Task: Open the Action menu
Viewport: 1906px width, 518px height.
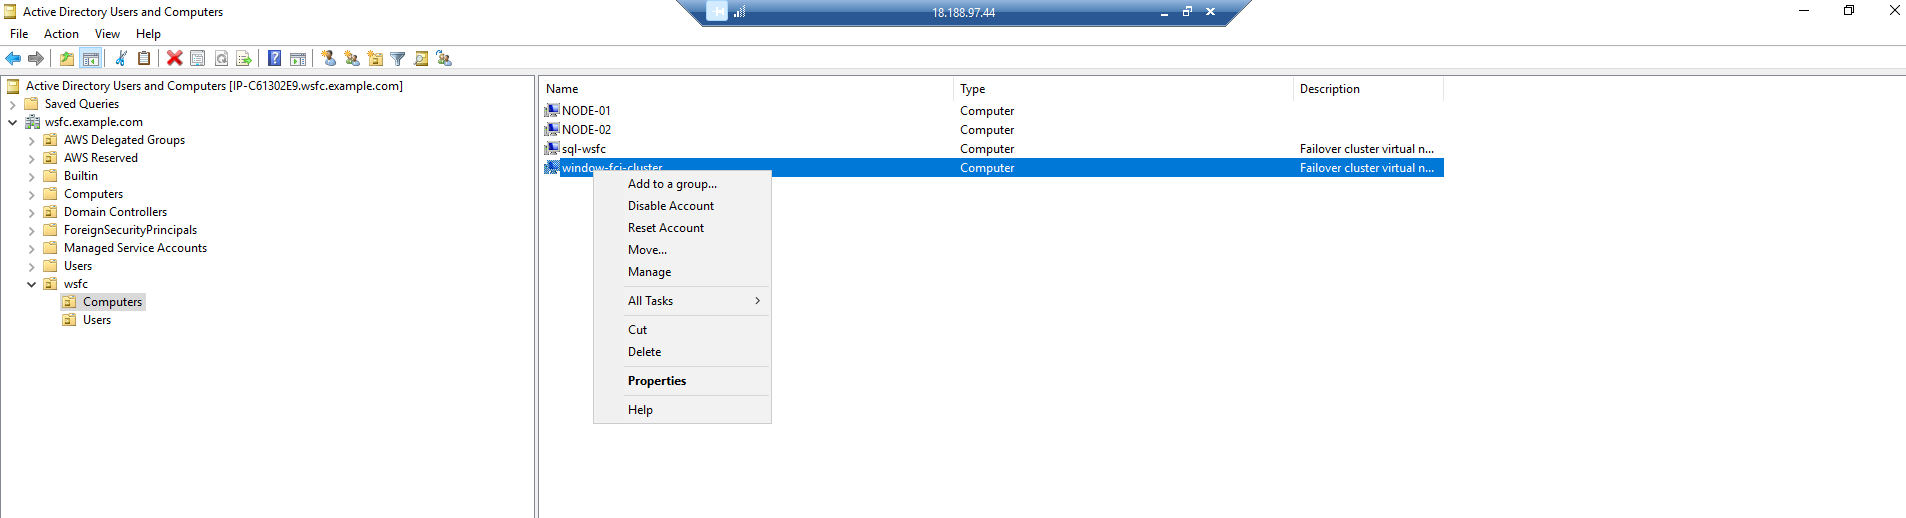Action: (61, 34)
